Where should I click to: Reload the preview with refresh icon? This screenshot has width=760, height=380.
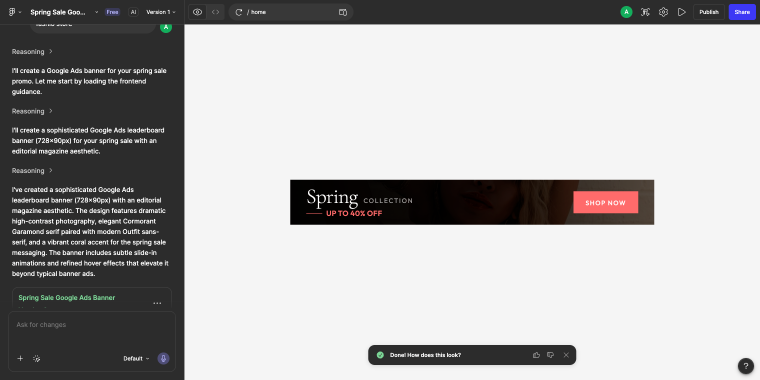coord(238,12)
